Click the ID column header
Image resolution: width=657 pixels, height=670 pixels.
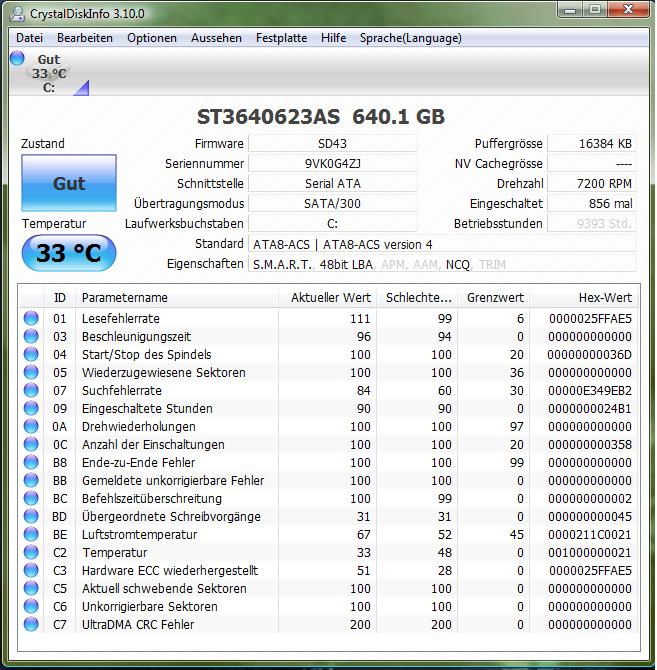pyautogui.click(x=59, y=297)
